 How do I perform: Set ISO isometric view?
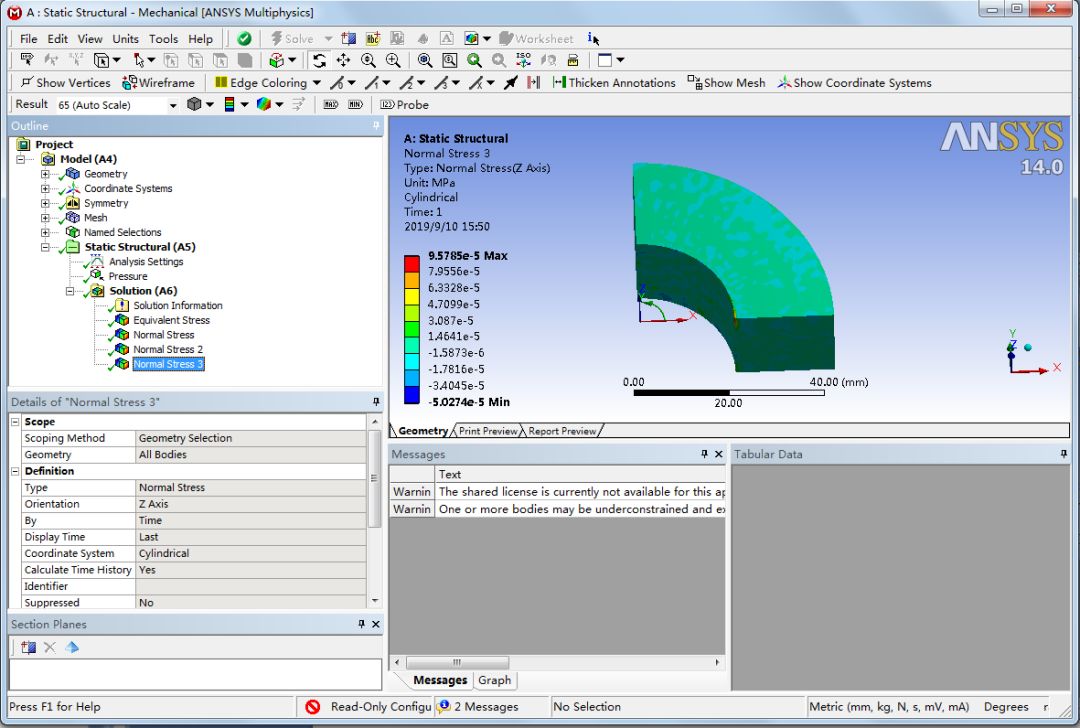tap(523, 61)
